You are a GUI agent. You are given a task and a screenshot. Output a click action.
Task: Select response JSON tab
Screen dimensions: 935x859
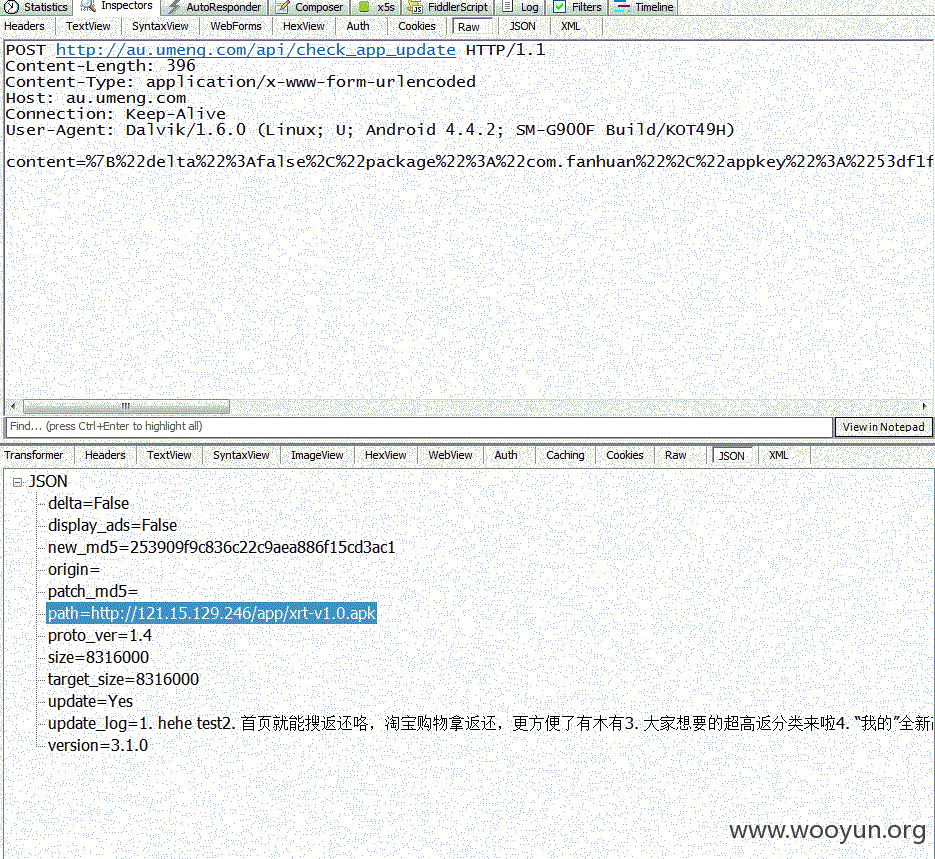point(732,455)
